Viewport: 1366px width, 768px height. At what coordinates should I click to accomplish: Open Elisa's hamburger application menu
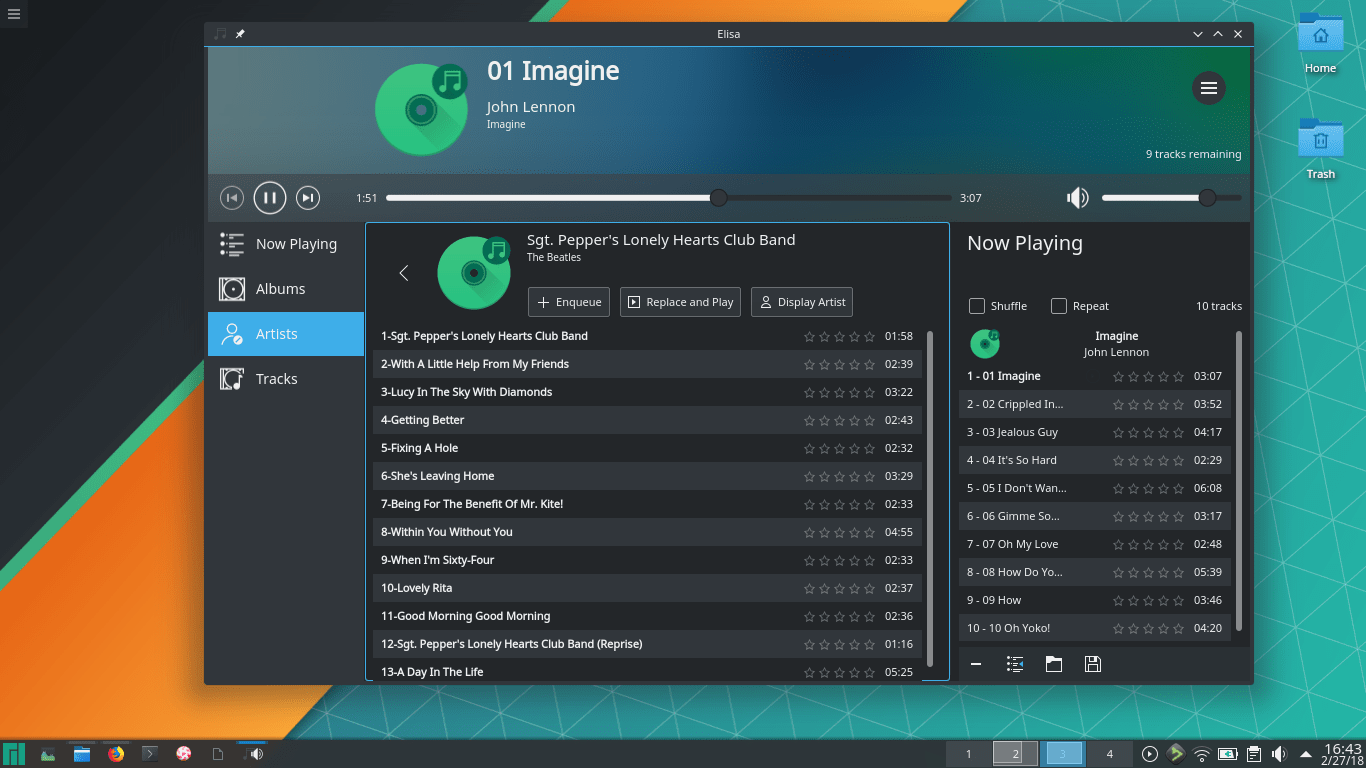(x=1208, y=88)
